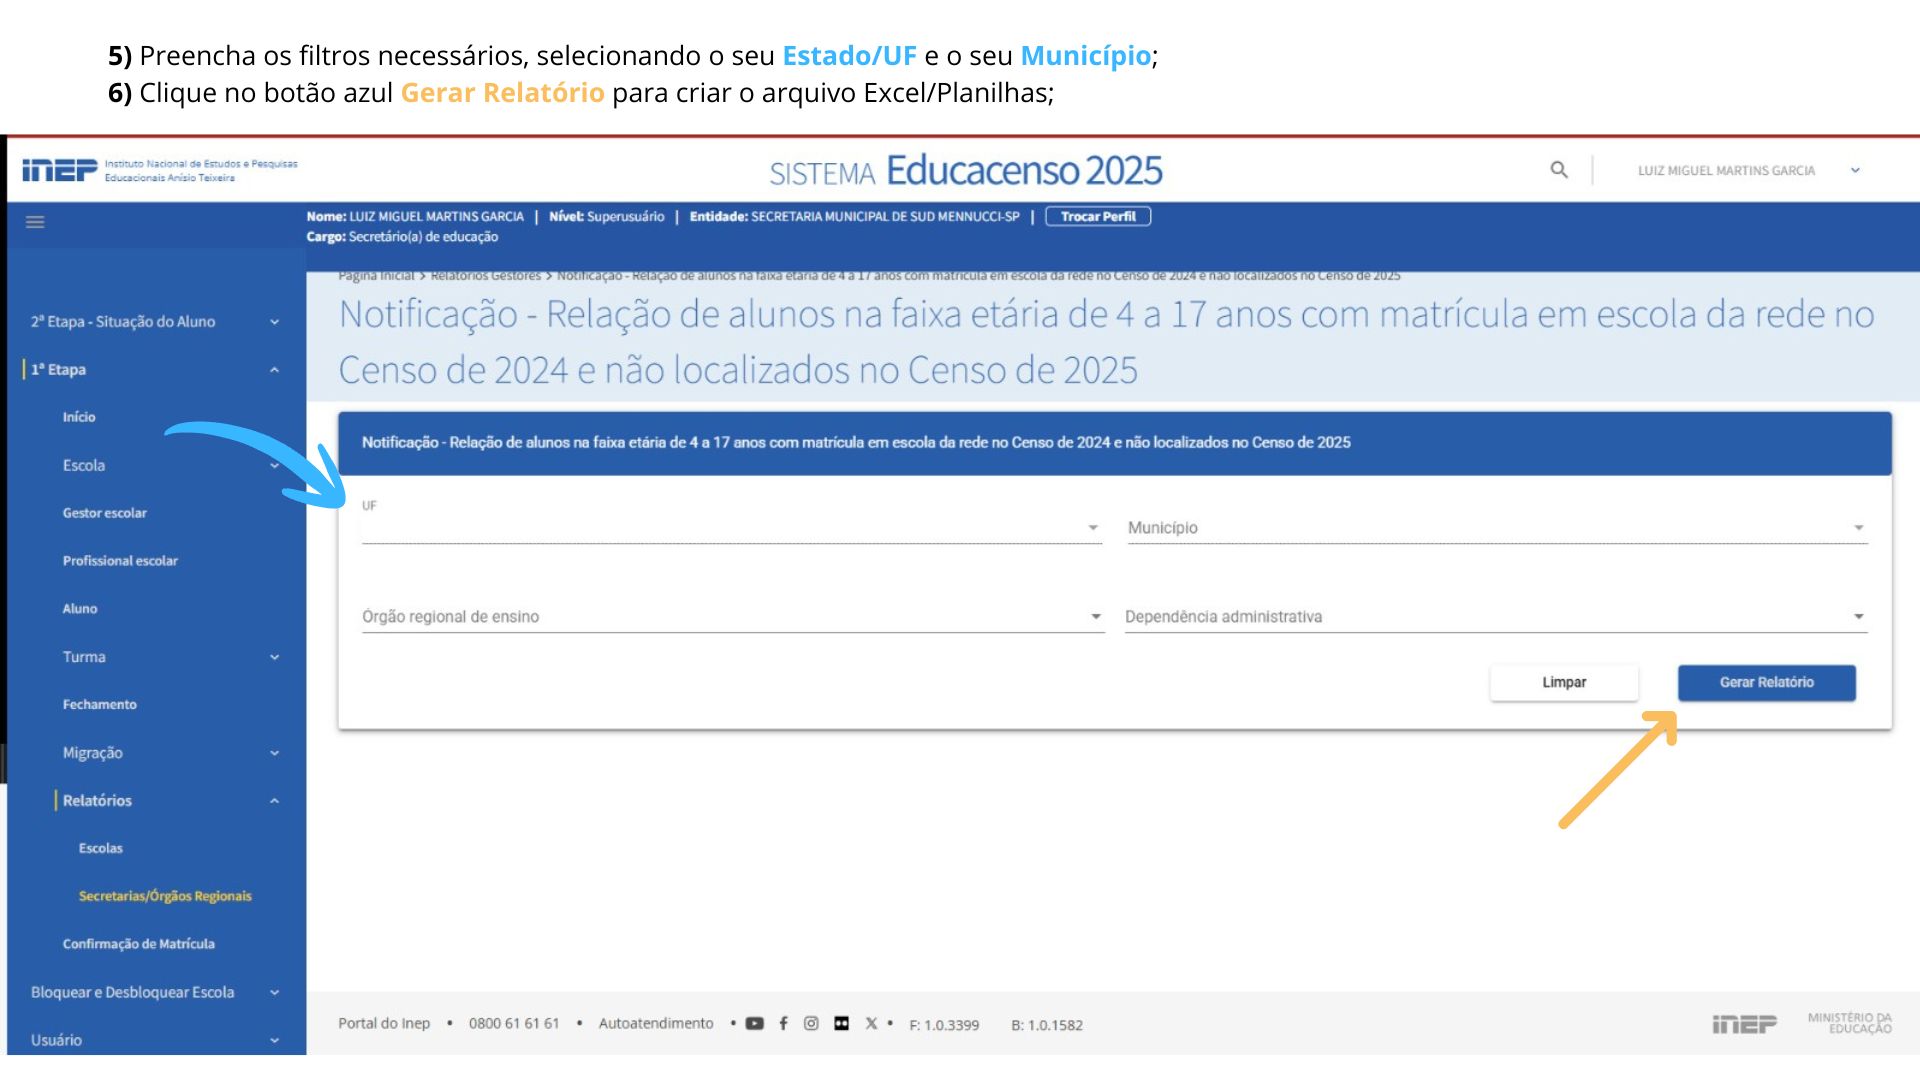Open the Município dropdown
1920x1080 pixels.
tap(1496, 527)
